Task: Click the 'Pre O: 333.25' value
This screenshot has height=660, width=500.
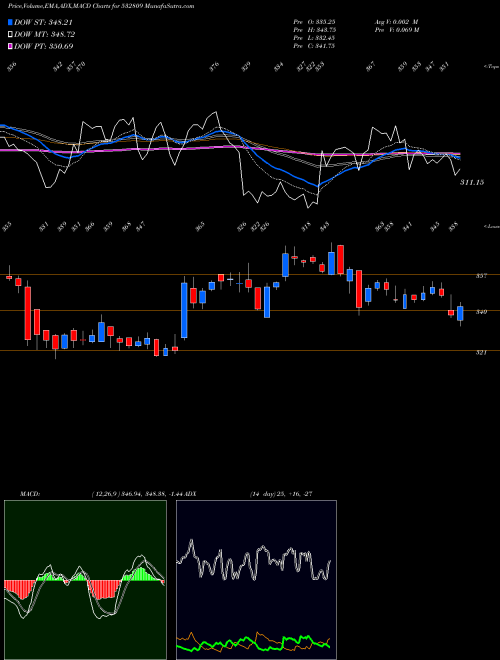Action: 314,22
